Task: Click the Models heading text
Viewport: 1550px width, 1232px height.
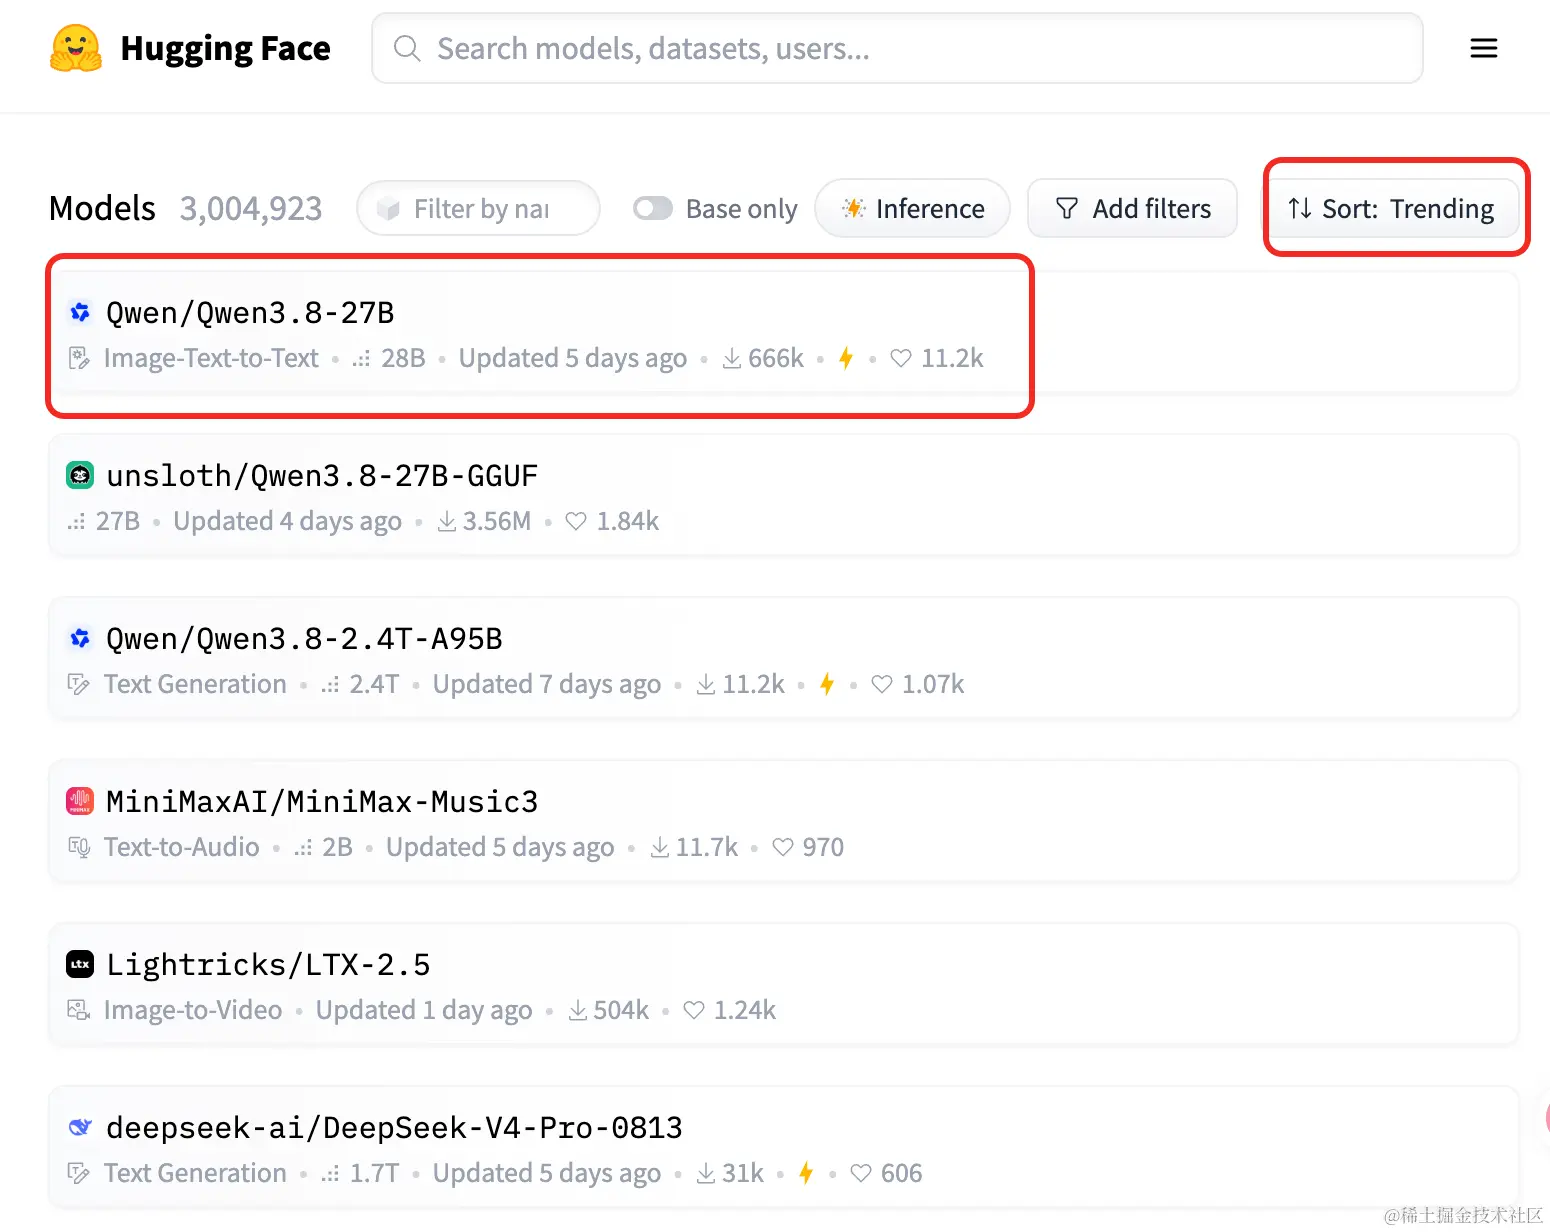Action: click(102, 208)
